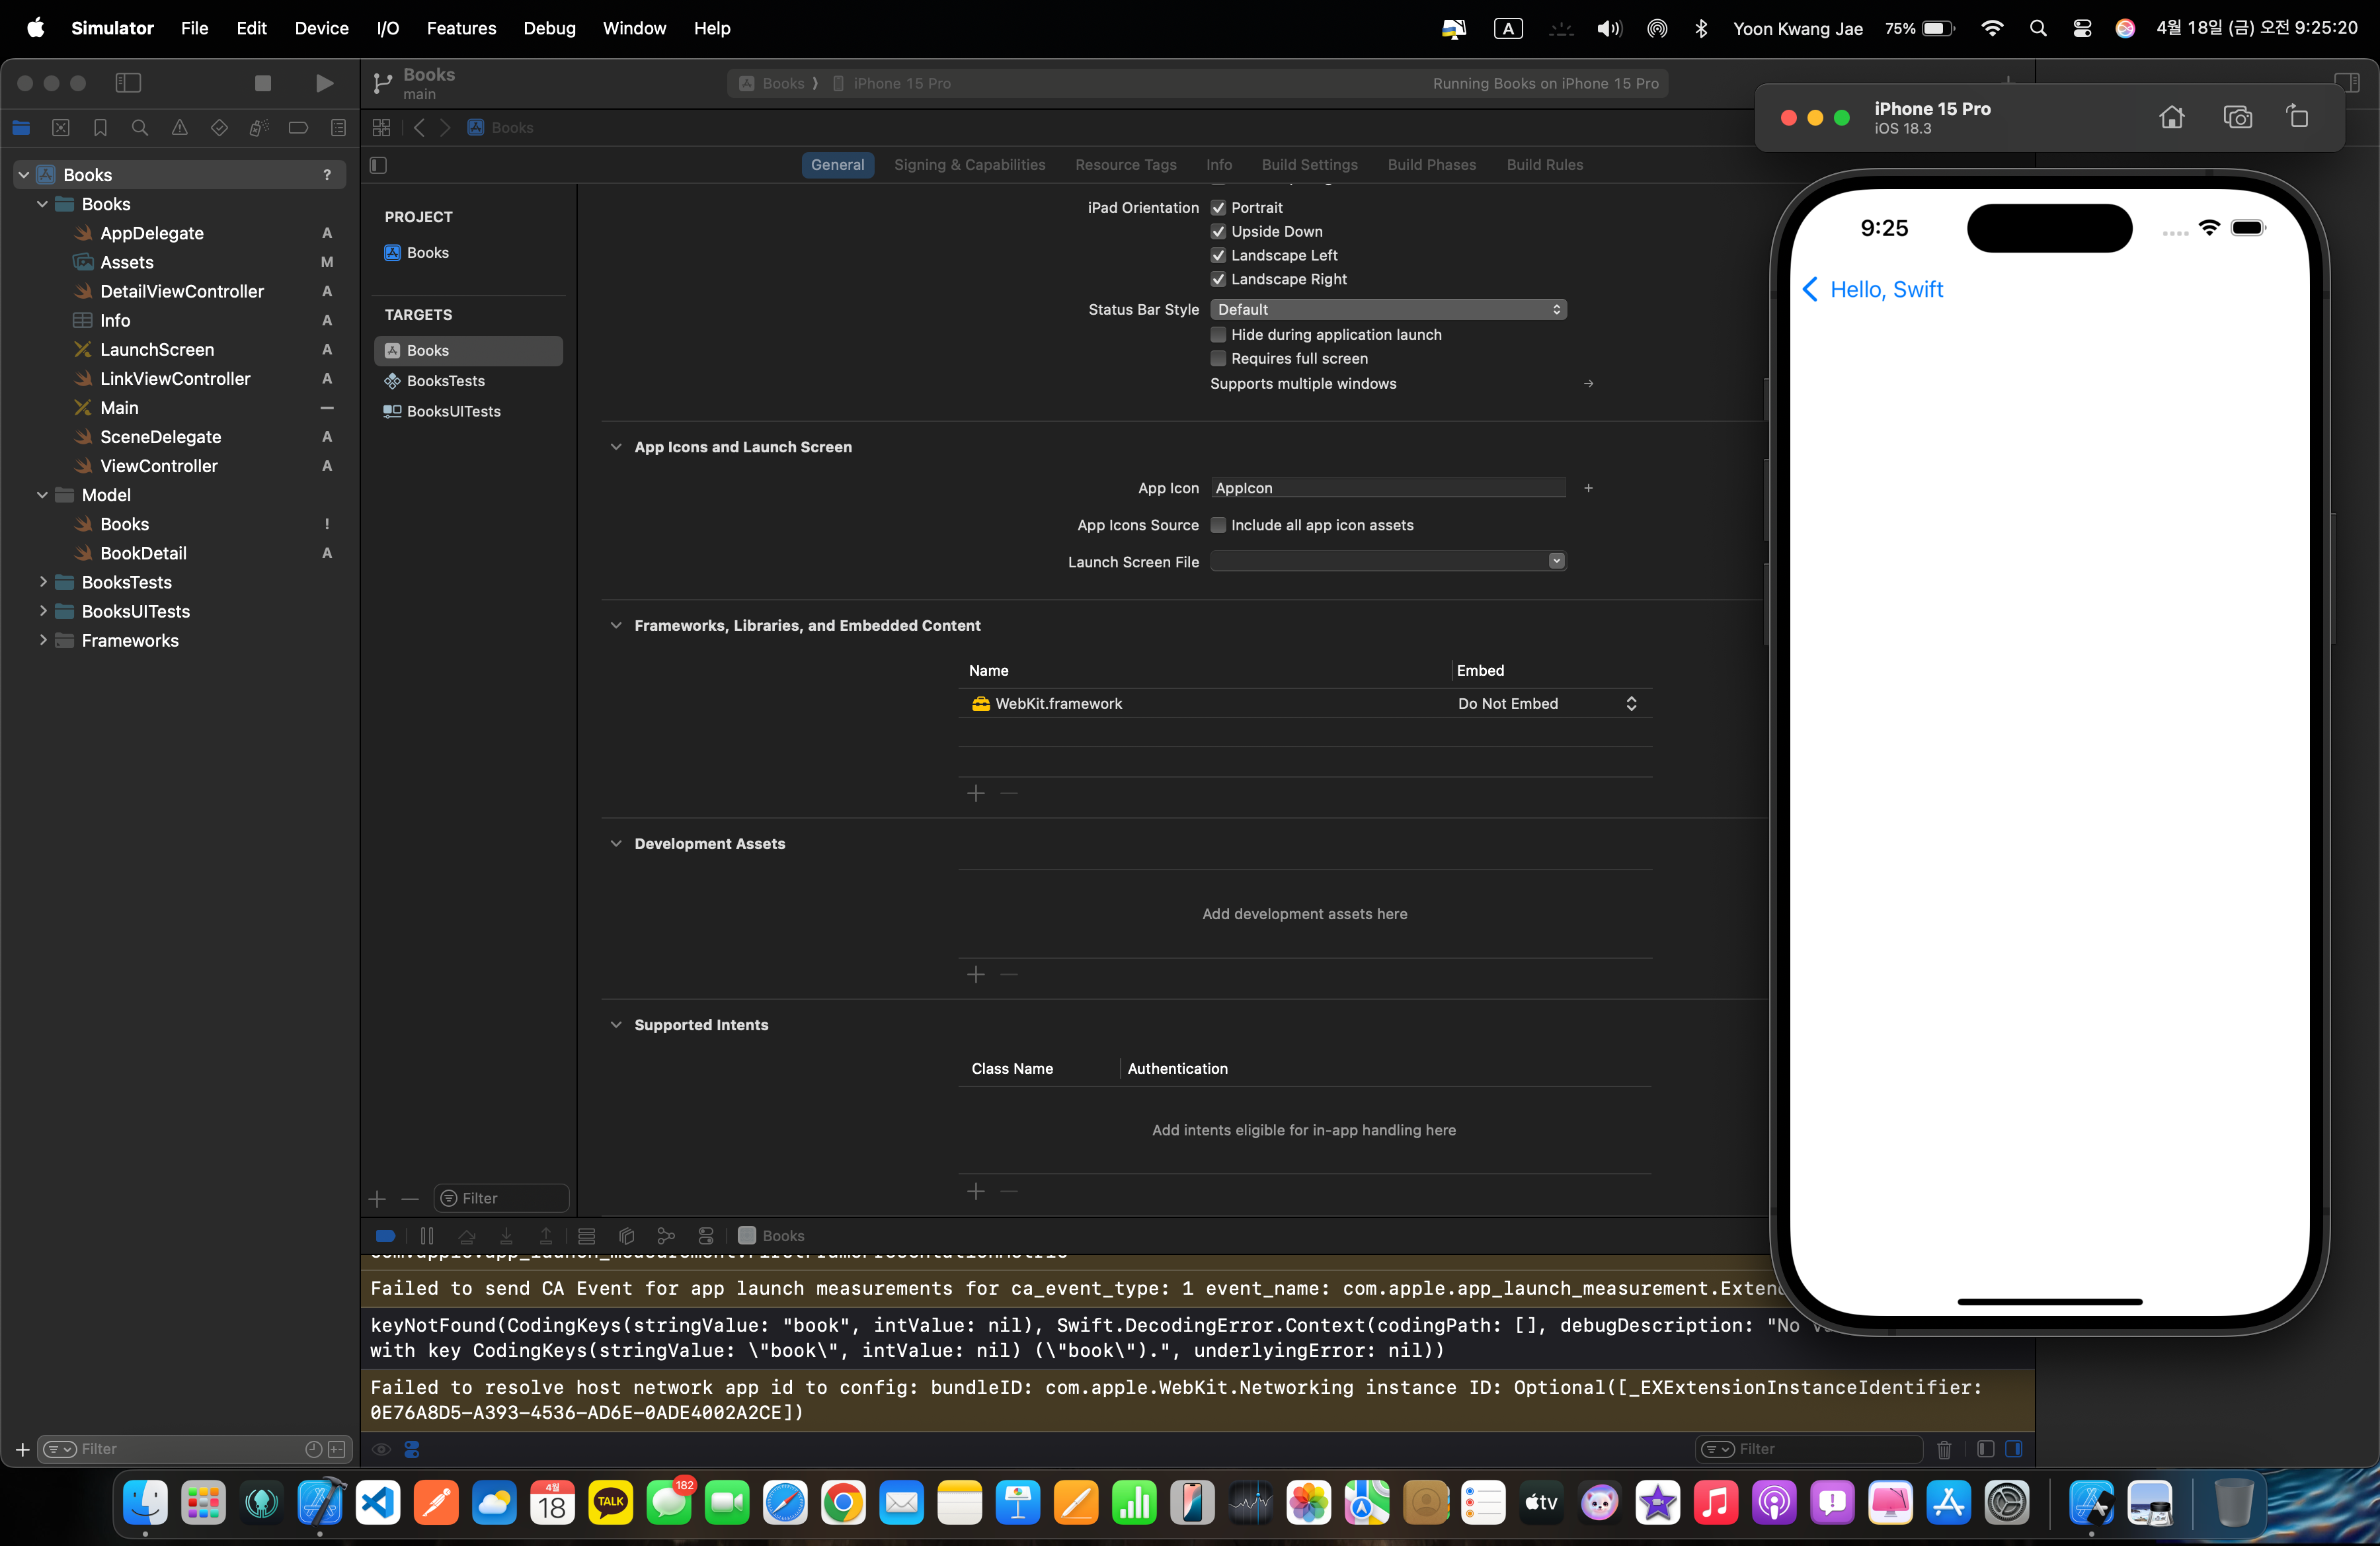Open the Features menu
Viewport: 2380px width, 1546px height.
click(x=461, y=28)
